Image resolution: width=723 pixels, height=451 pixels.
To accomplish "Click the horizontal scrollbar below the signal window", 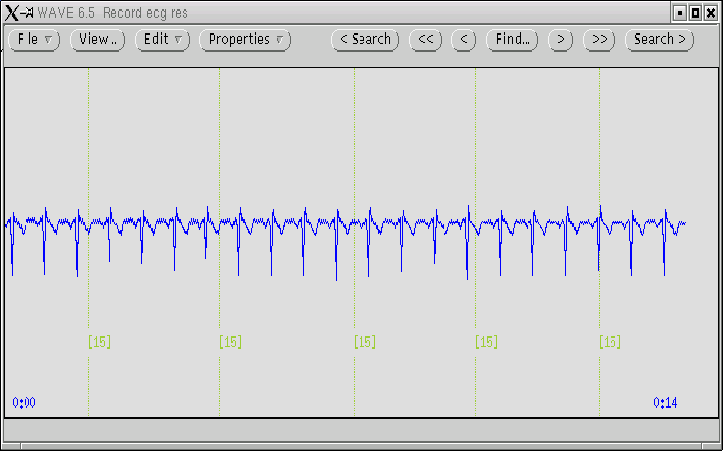I will click(362, 447).
